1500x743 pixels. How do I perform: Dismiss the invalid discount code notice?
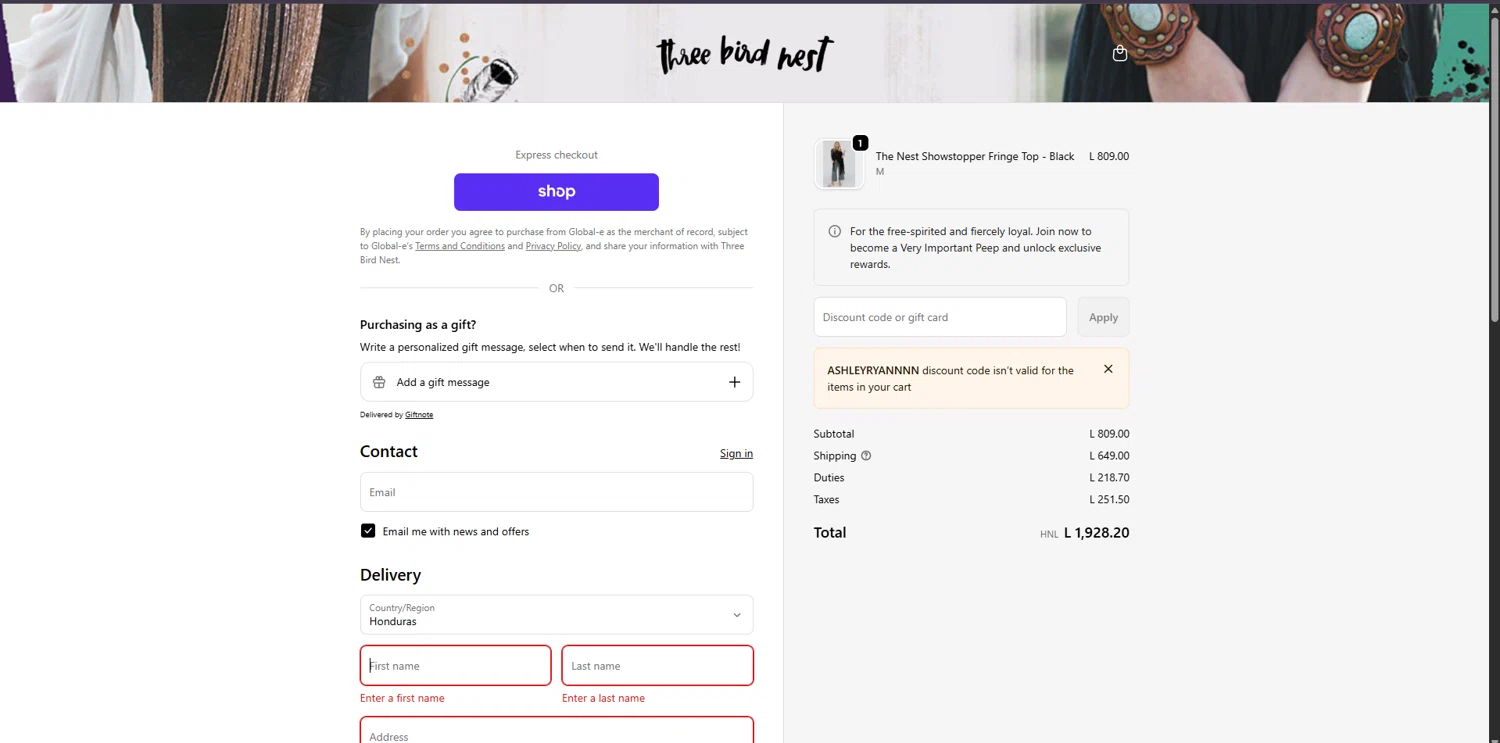click(1108, 369)
